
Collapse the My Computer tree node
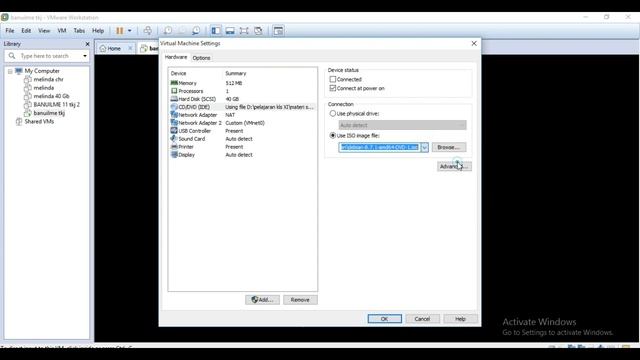click(x=10, y=71)
